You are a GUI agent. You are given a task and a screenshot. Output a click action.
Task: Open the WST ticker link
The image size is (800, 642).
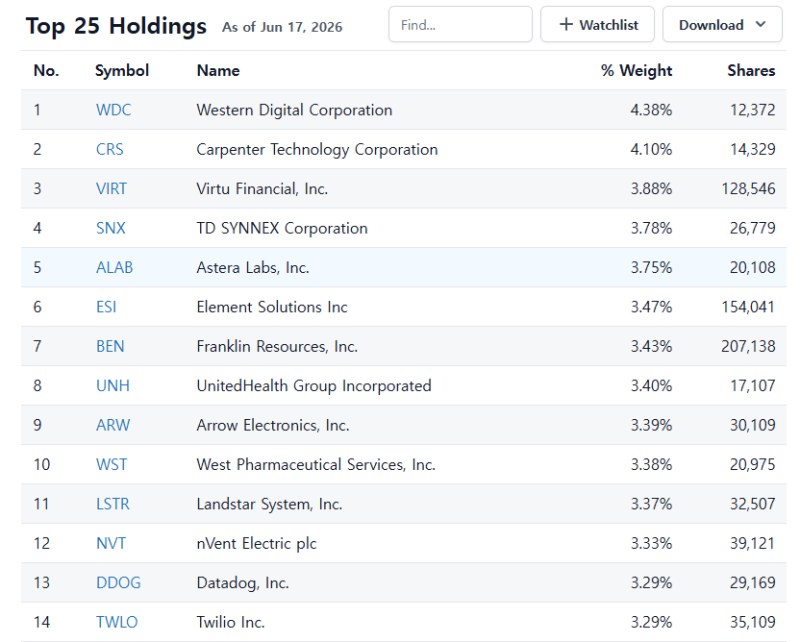click(111, 464)
